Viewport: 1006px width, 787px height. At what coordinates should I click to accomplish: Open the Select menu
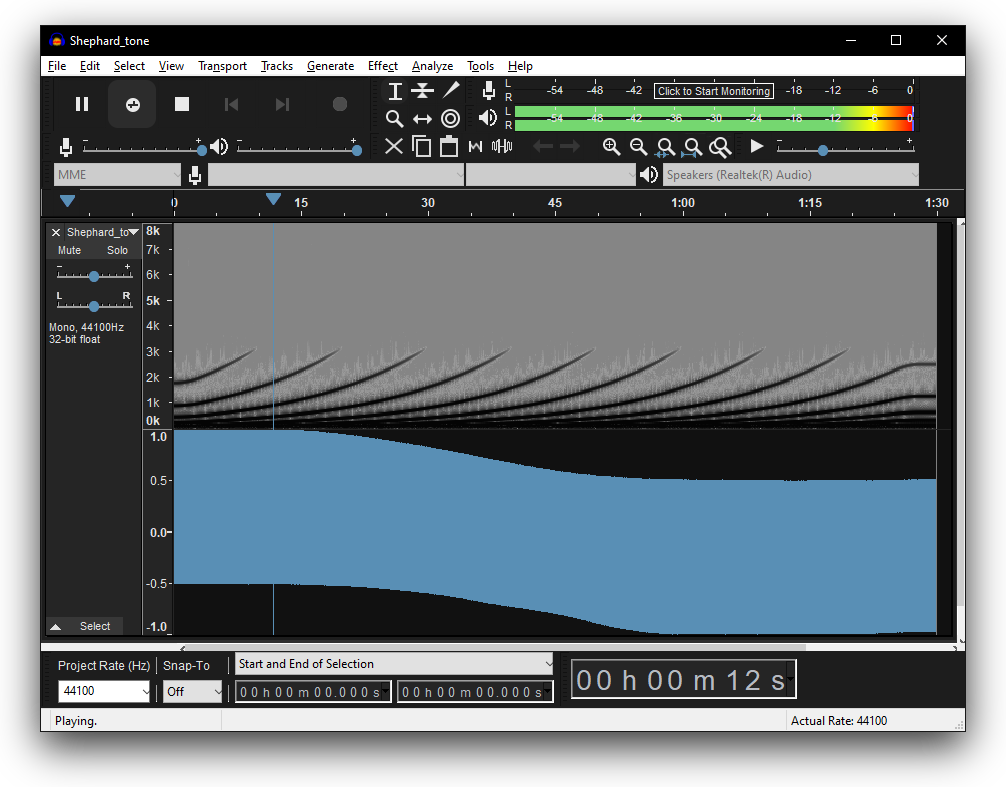[129, 66]
